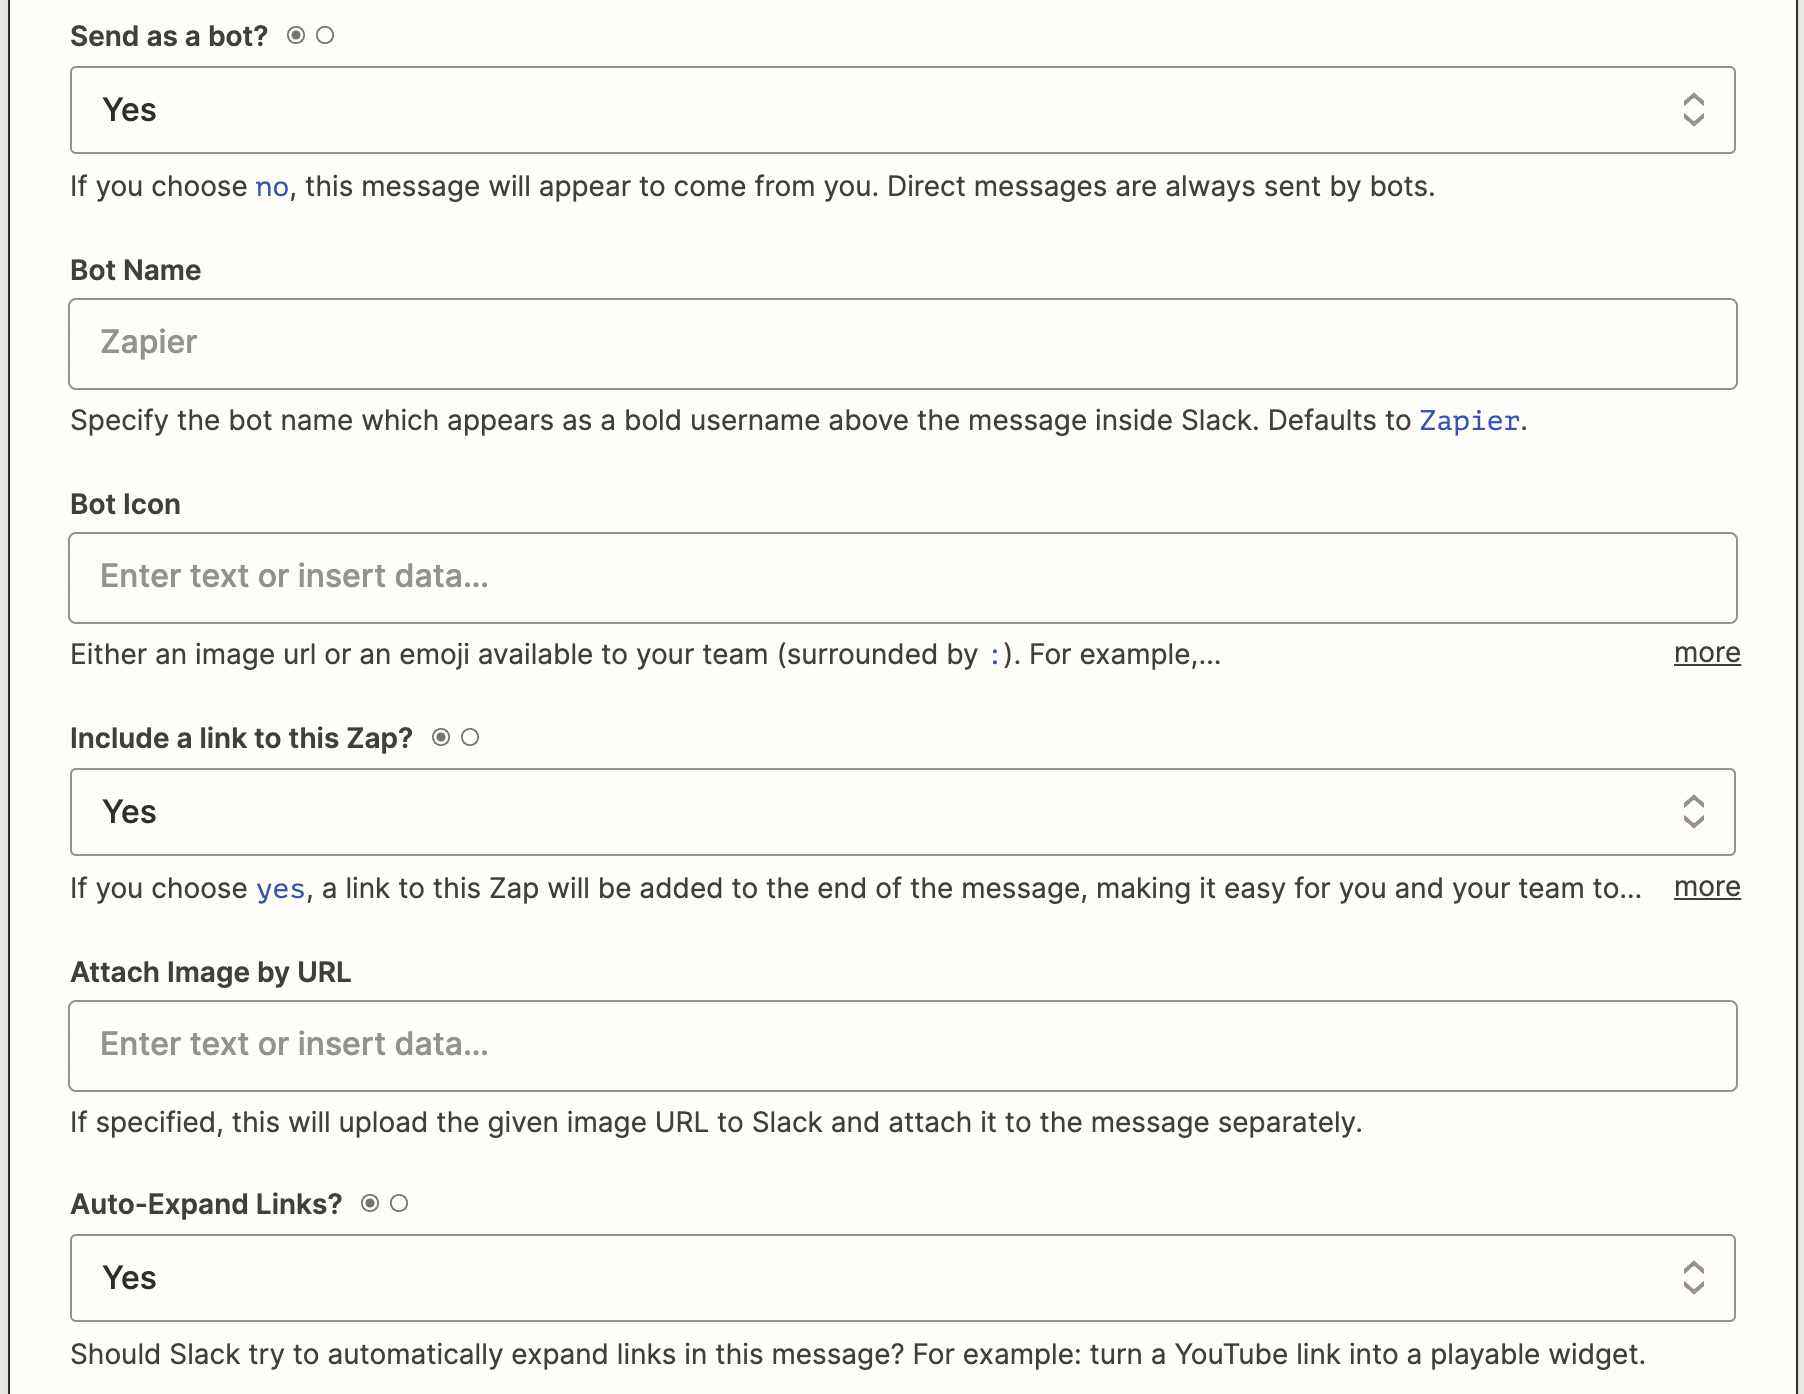Screen dimensions: 1804x1394
Task: Click the 'Bot Icon' label
Action: 125,505
